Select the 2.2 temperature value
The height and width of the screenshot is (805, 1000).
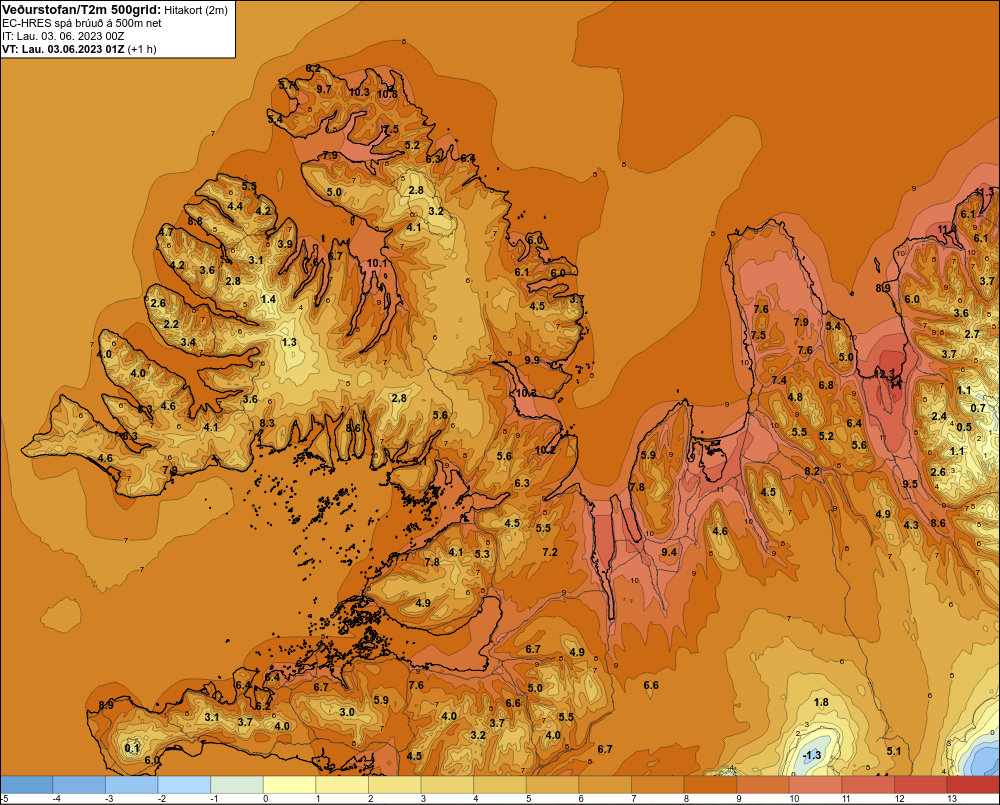coord(171,324)
